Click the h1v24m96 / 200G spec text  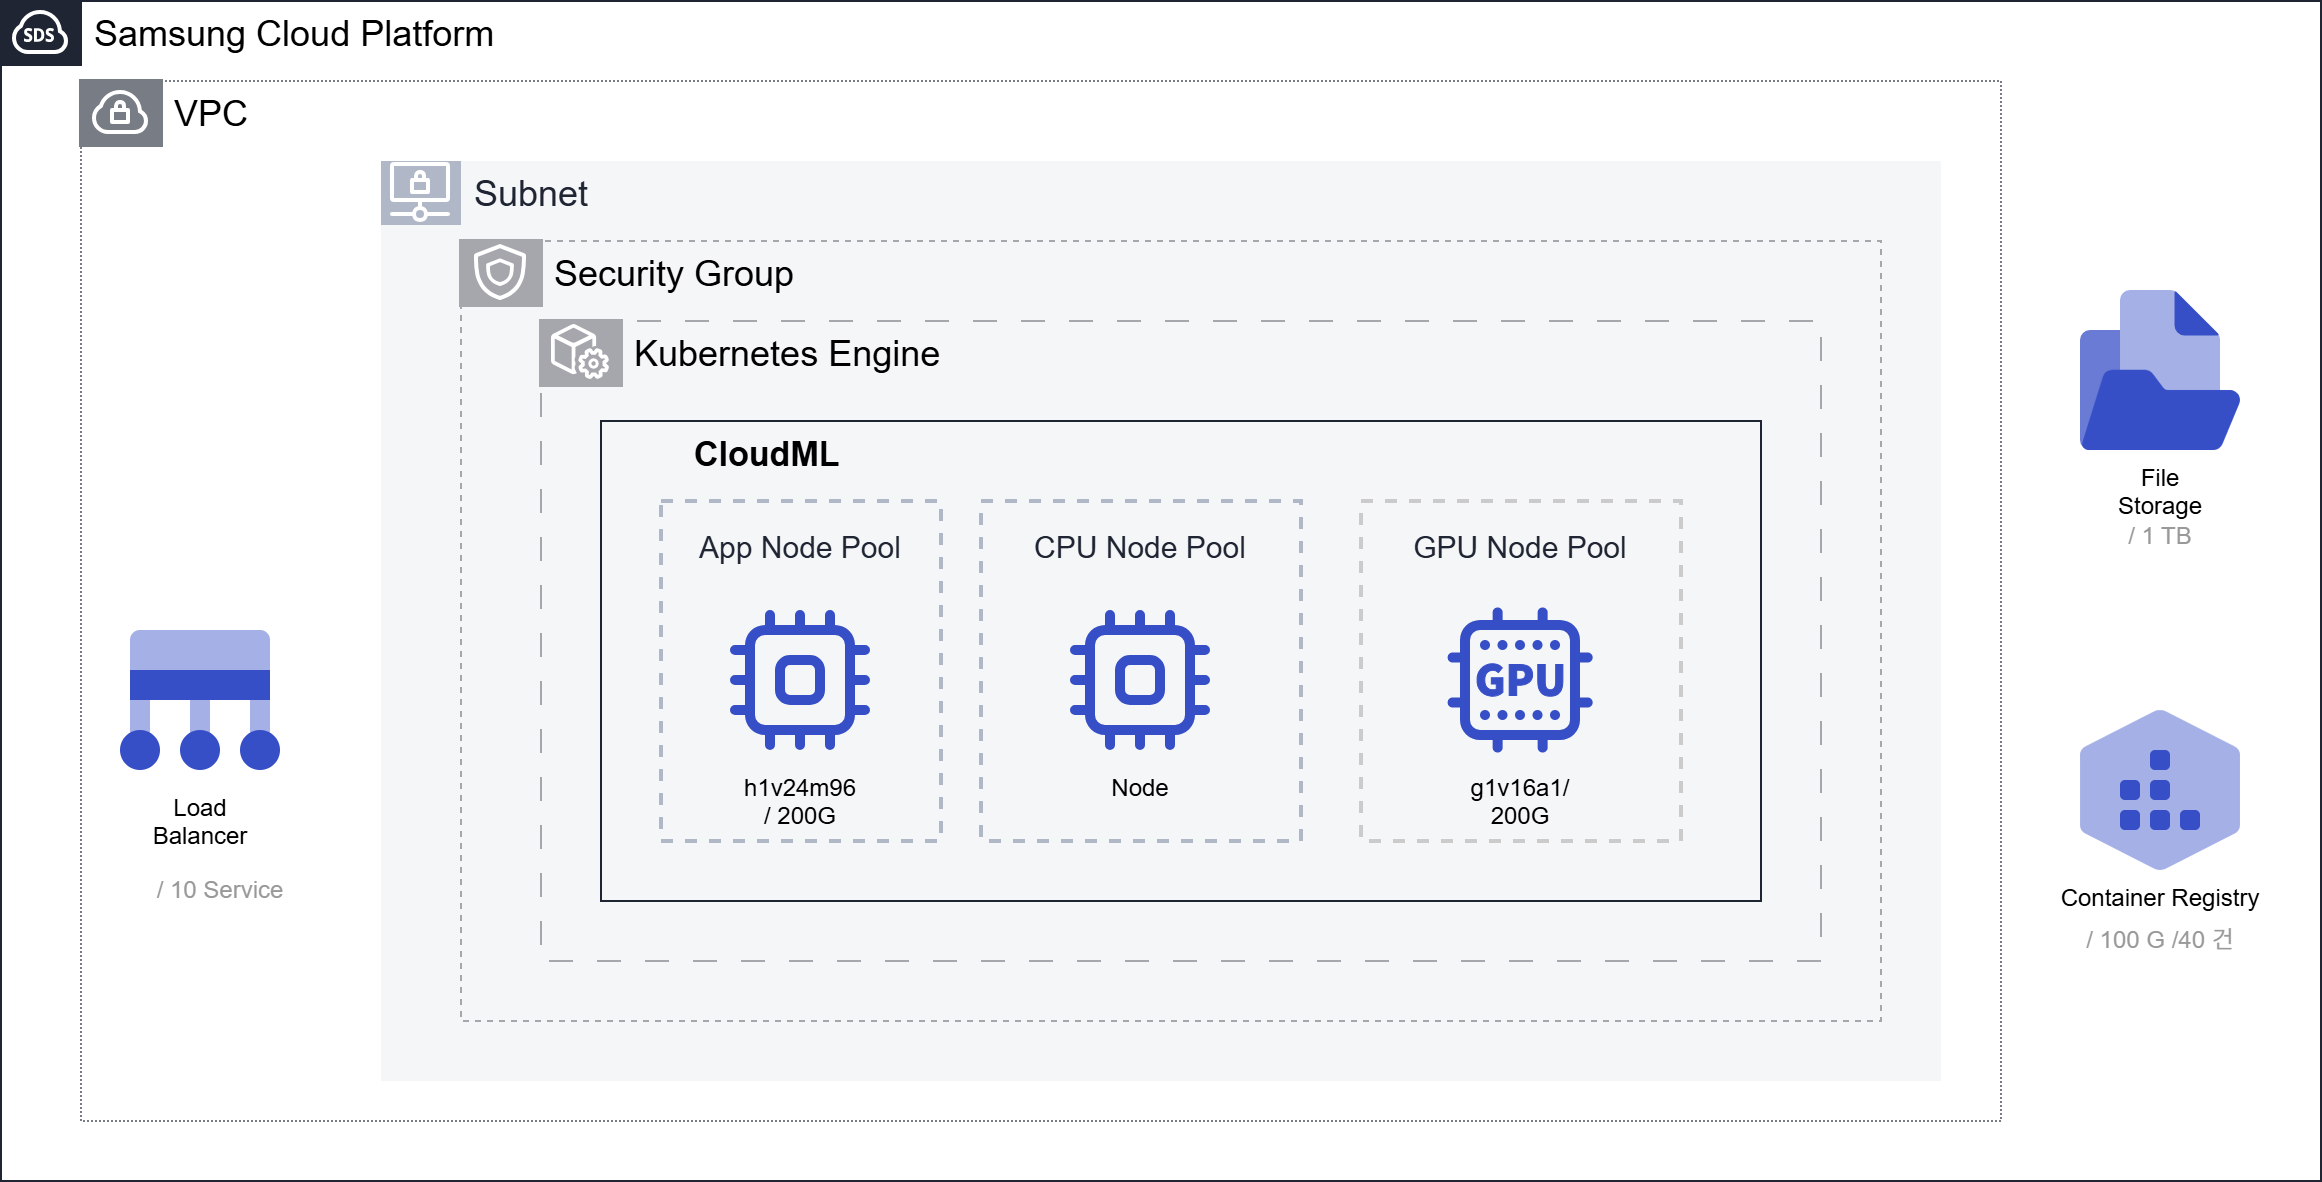coord(800,801)
